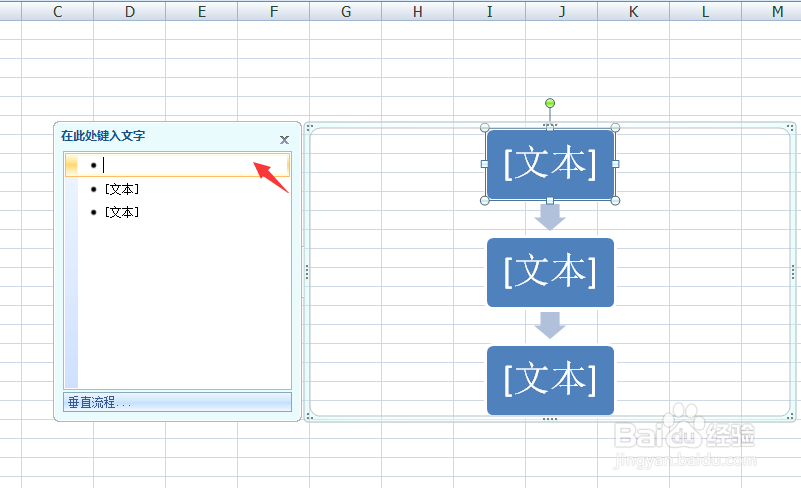
Task: Select column I header
Action: (489, 11)
